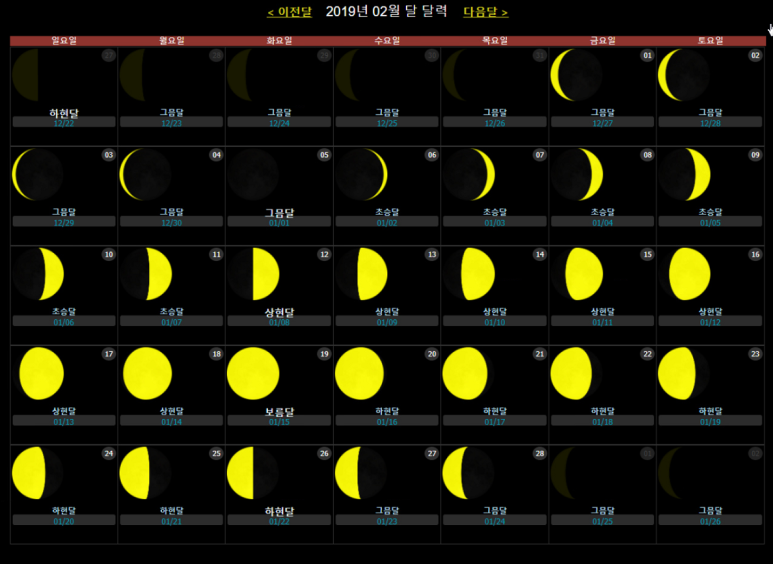Click the '다음달 >' next month link

tap(485, 12)
